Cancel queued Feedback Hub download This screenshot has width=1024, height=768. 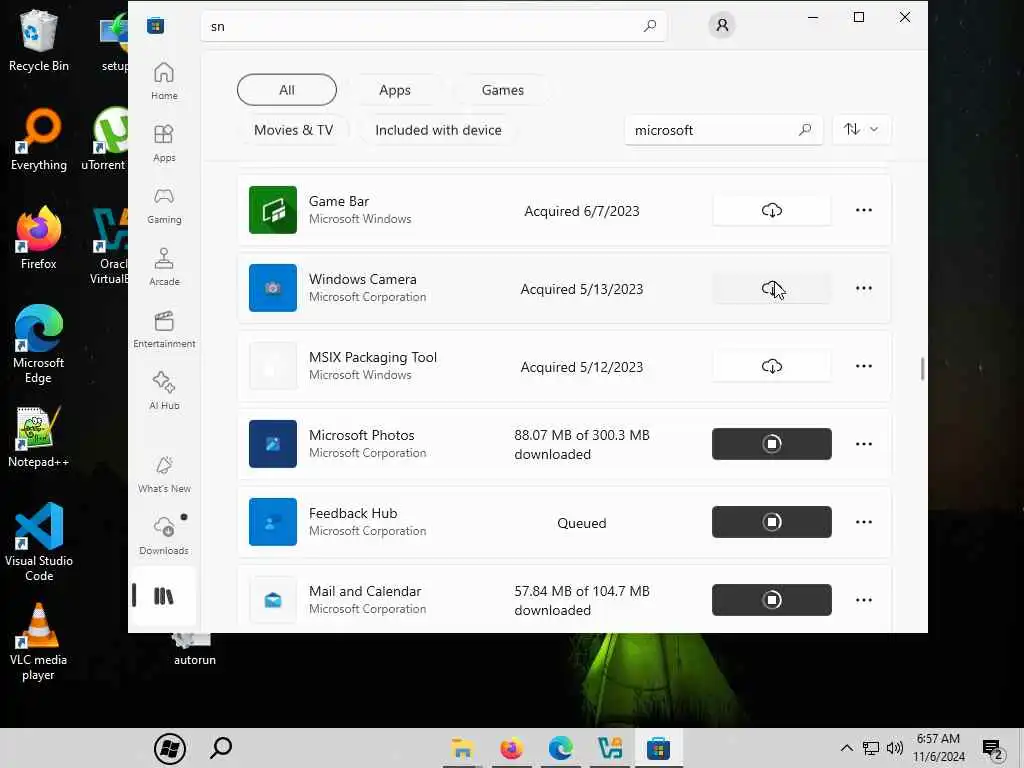click(771, 522)
